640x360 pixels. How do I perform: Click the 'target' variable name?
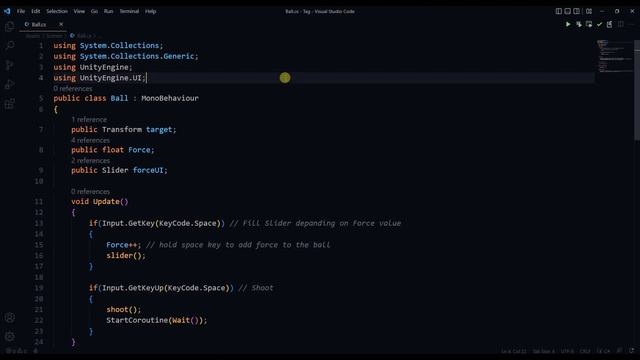[x=159, y=130]
